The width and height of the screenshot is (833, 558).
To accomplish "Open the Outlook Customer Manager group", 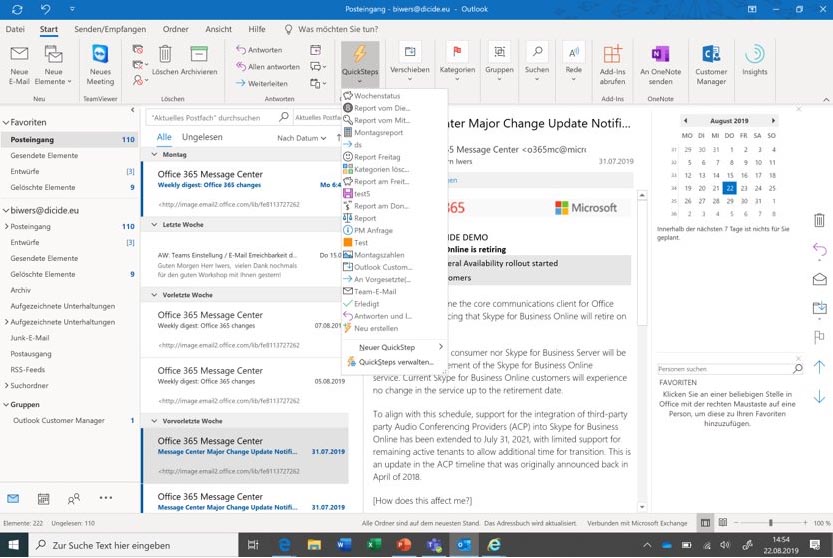I will coord(58,420).
